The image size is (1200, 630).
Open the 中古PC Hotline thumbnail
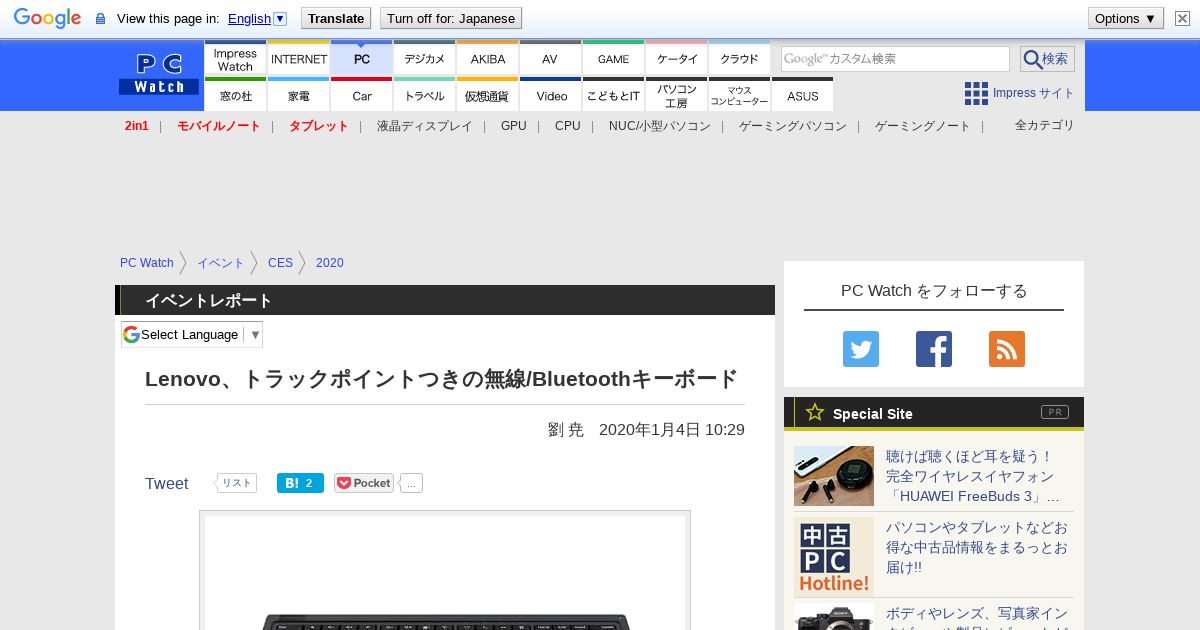coord(834,557)
